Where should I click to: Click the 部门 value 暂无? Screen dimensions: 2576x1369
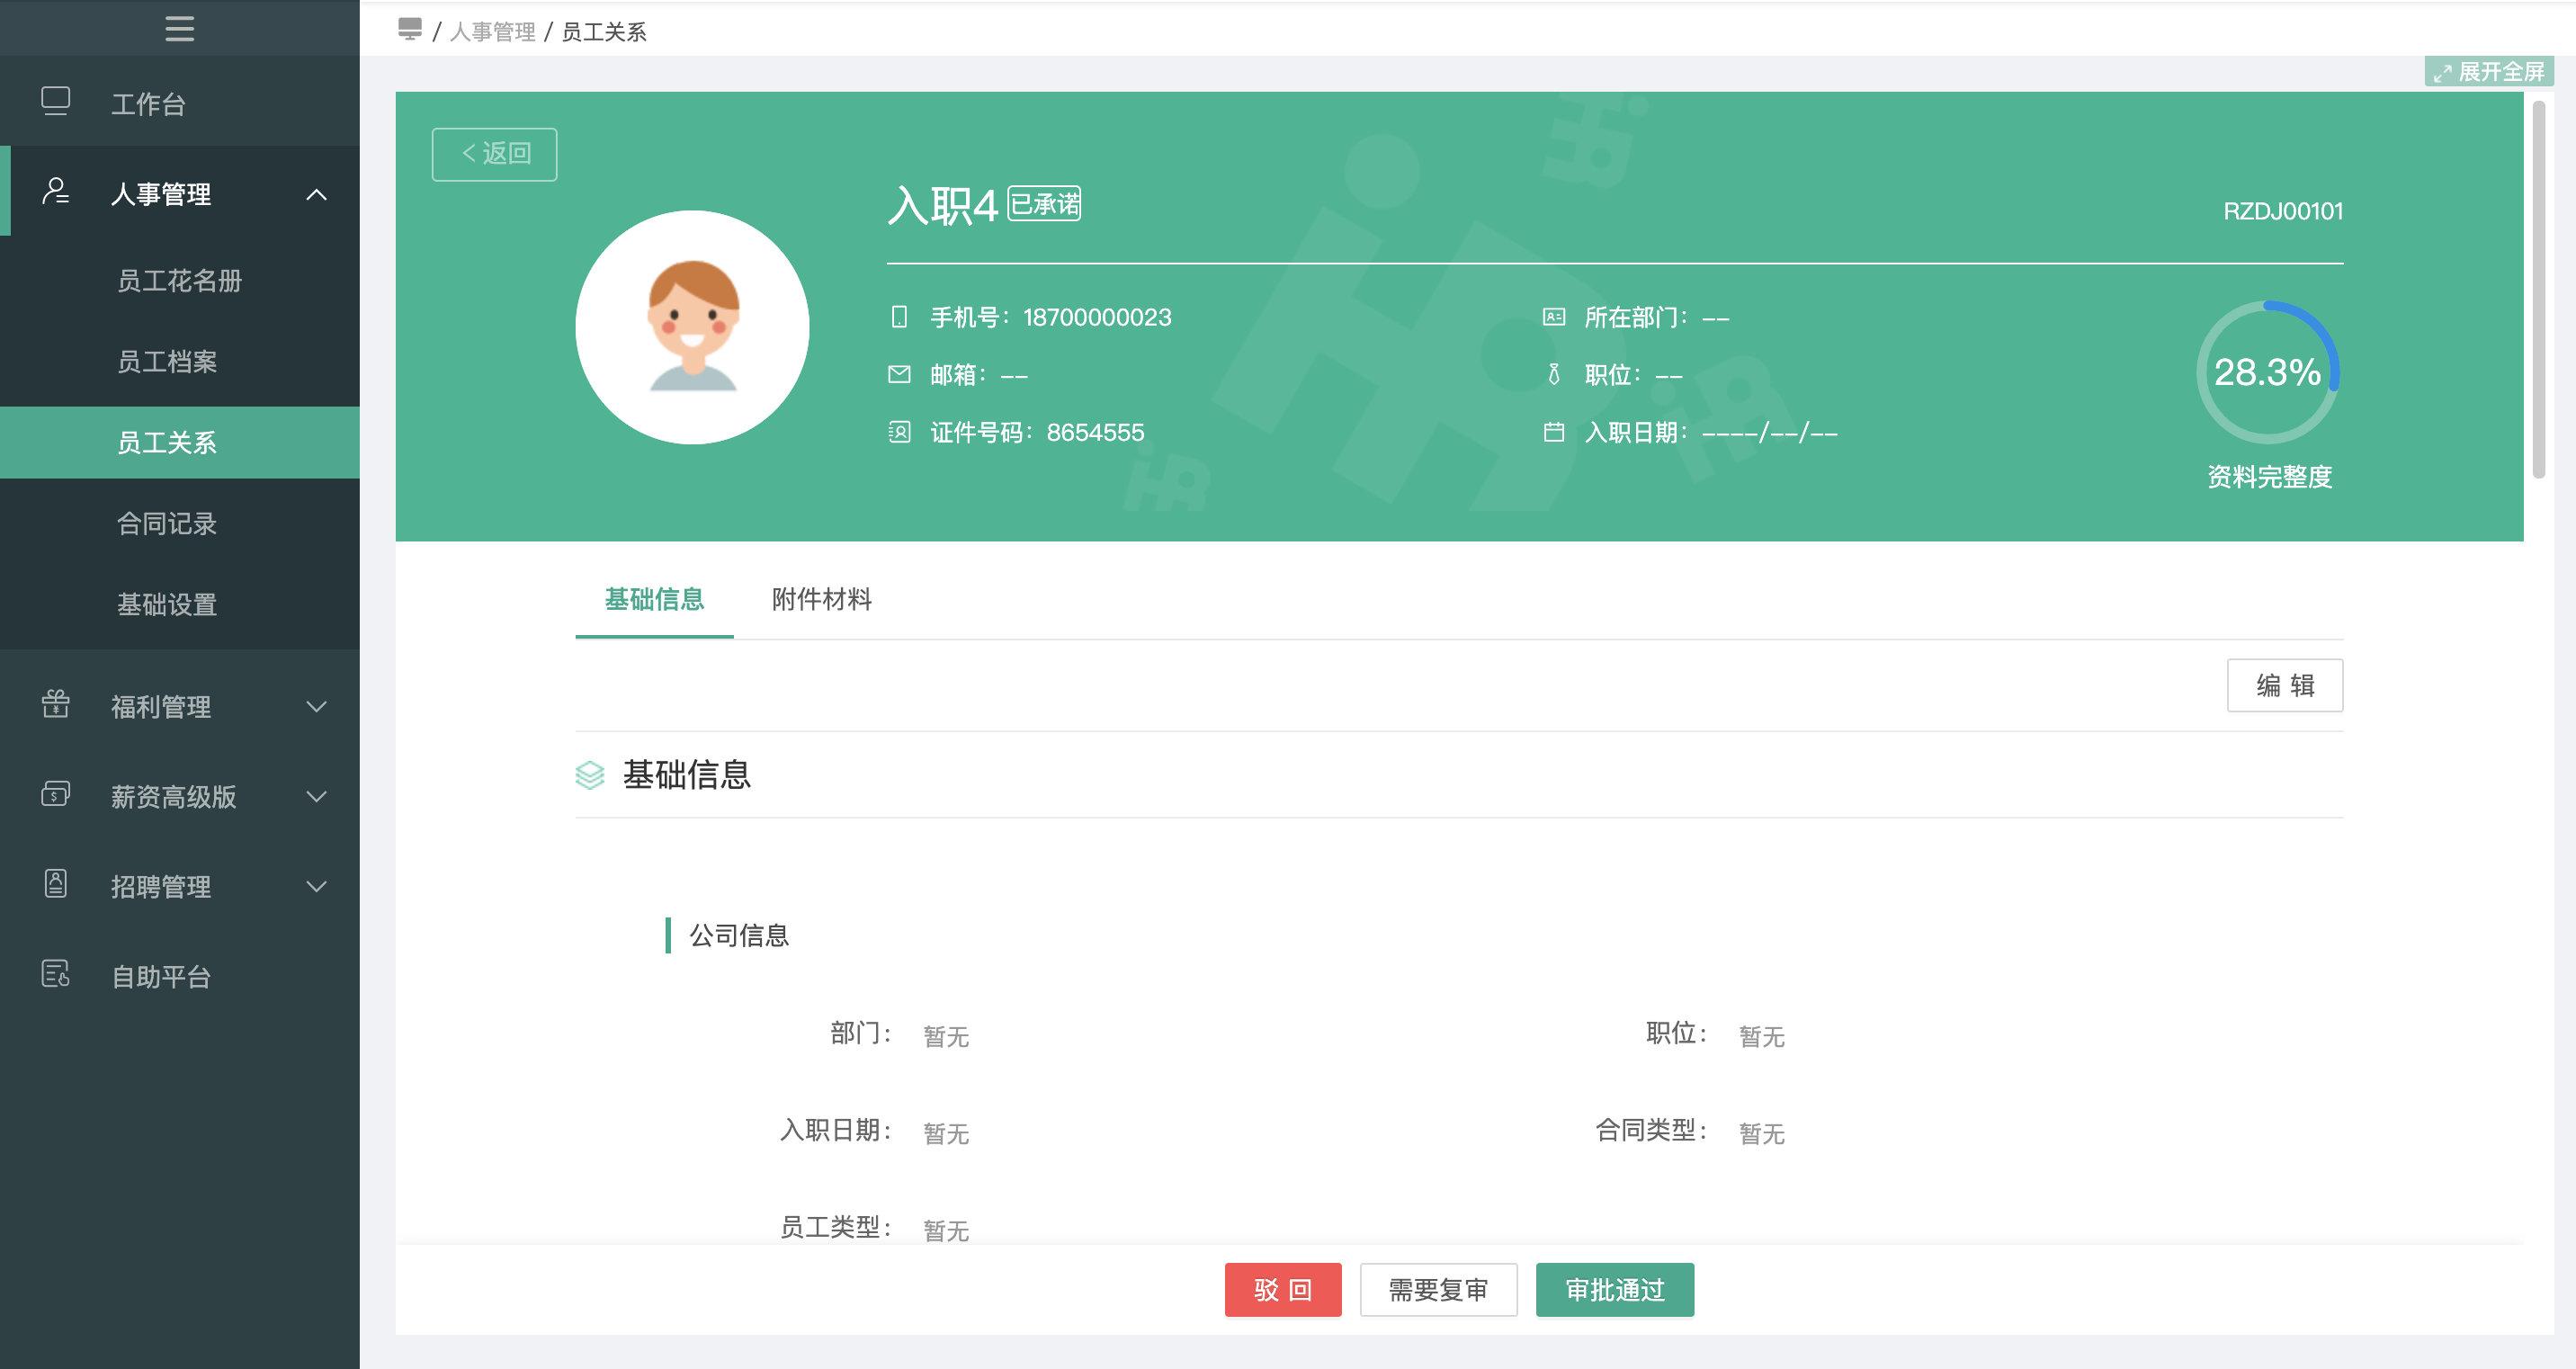(x=946, y=1037)
